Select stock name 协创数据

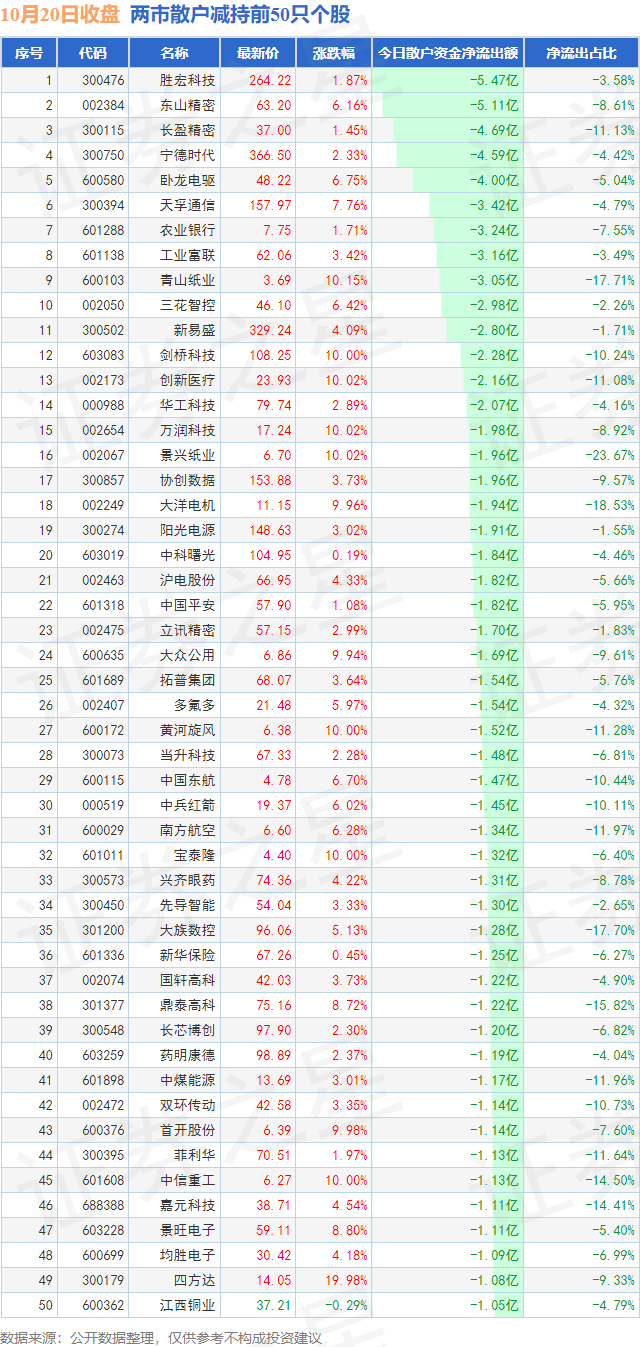coord(187,480)
